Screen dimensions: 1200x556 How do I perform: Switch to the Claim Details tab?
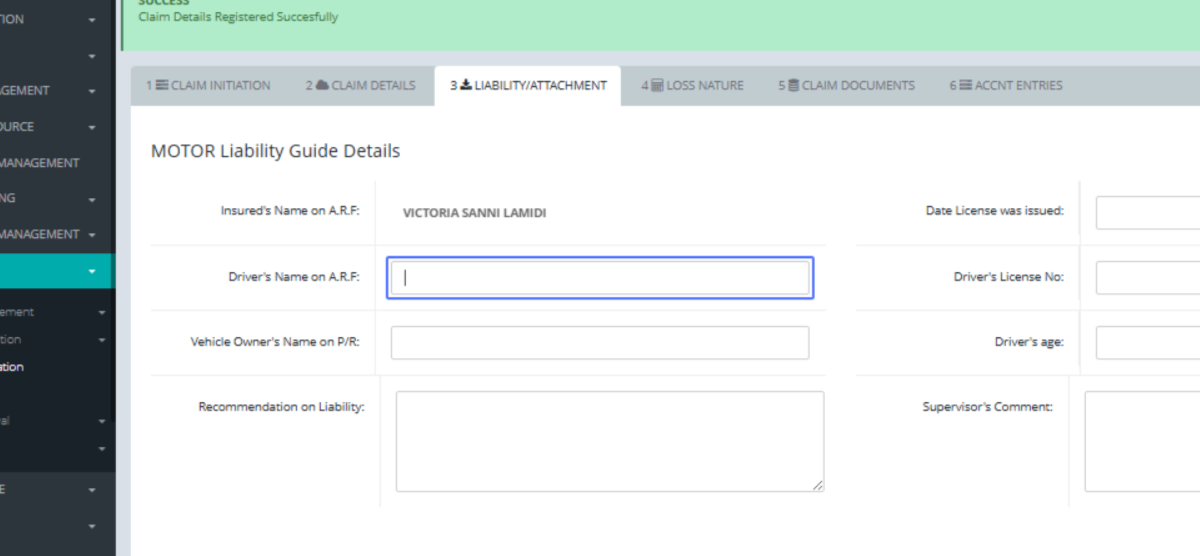(x=360, y=86)
